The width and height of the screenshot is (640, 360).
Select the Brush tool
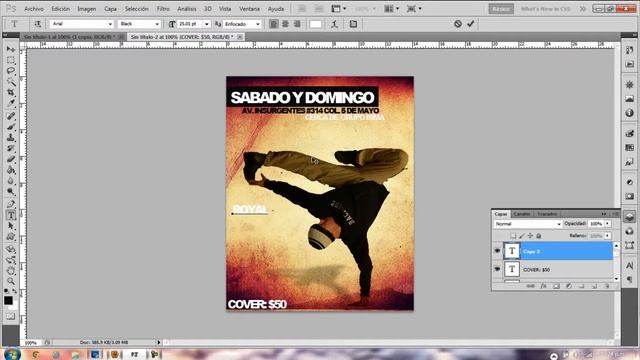(11, 127)
